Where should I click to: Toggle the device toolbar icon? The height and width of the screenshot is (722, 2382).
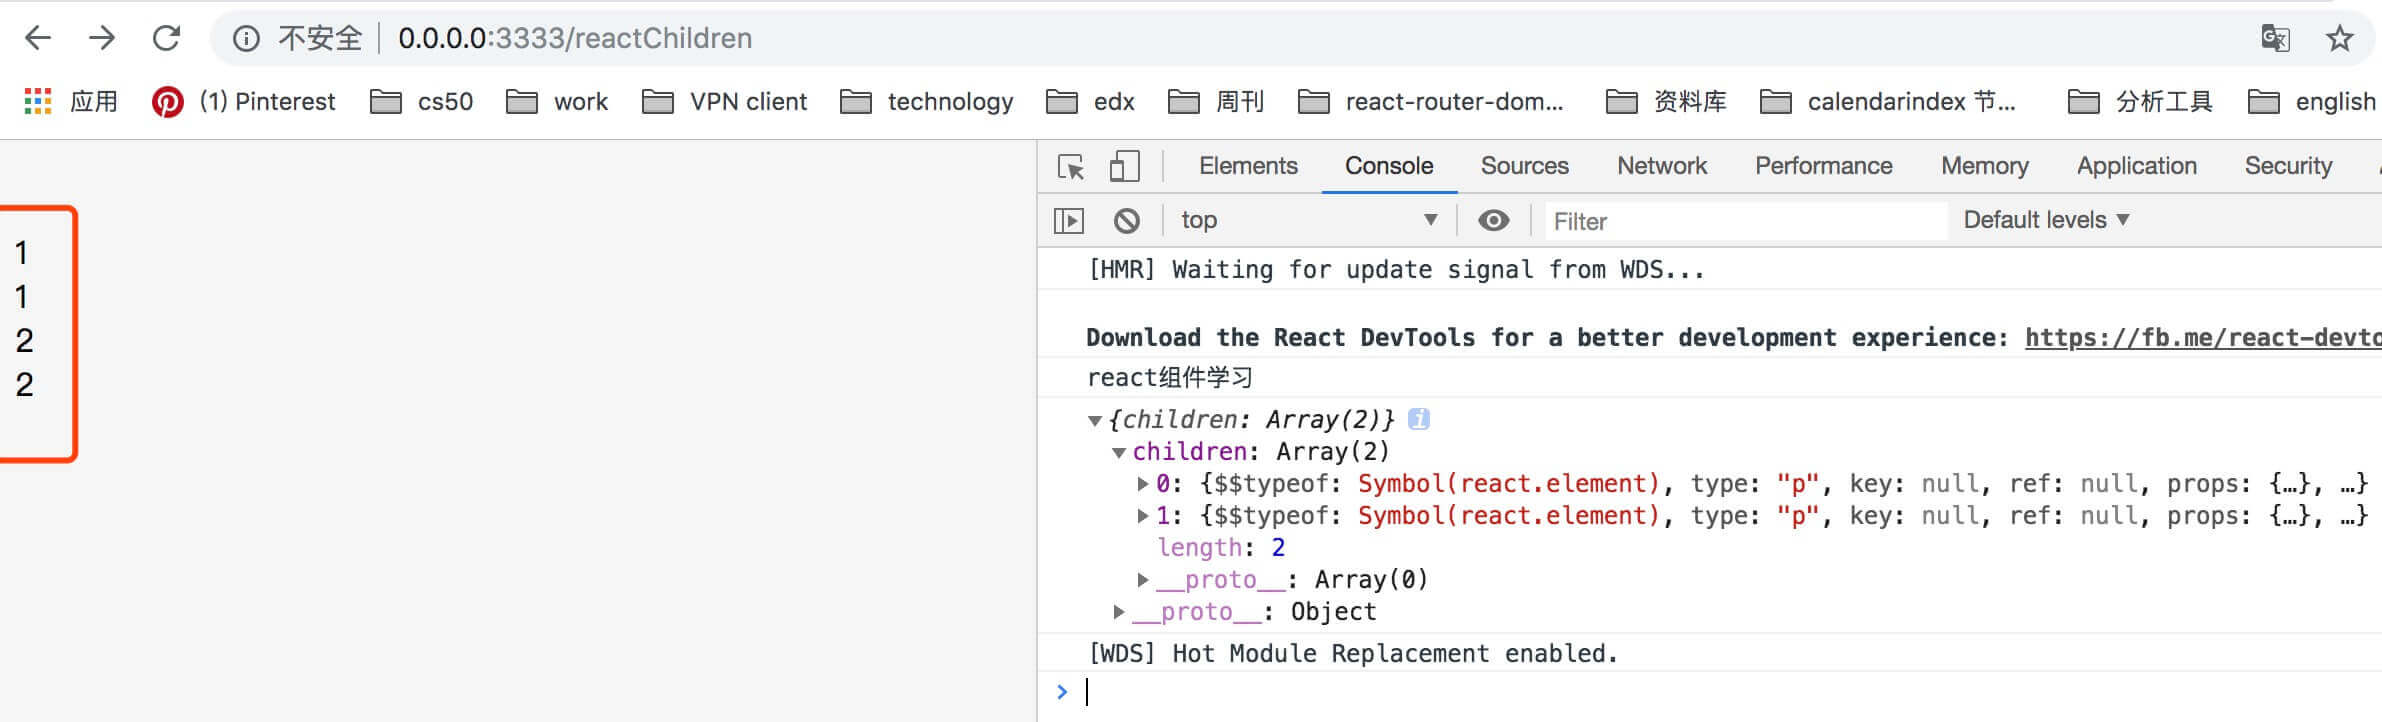pyautogui.click(x=1125, y=166)
